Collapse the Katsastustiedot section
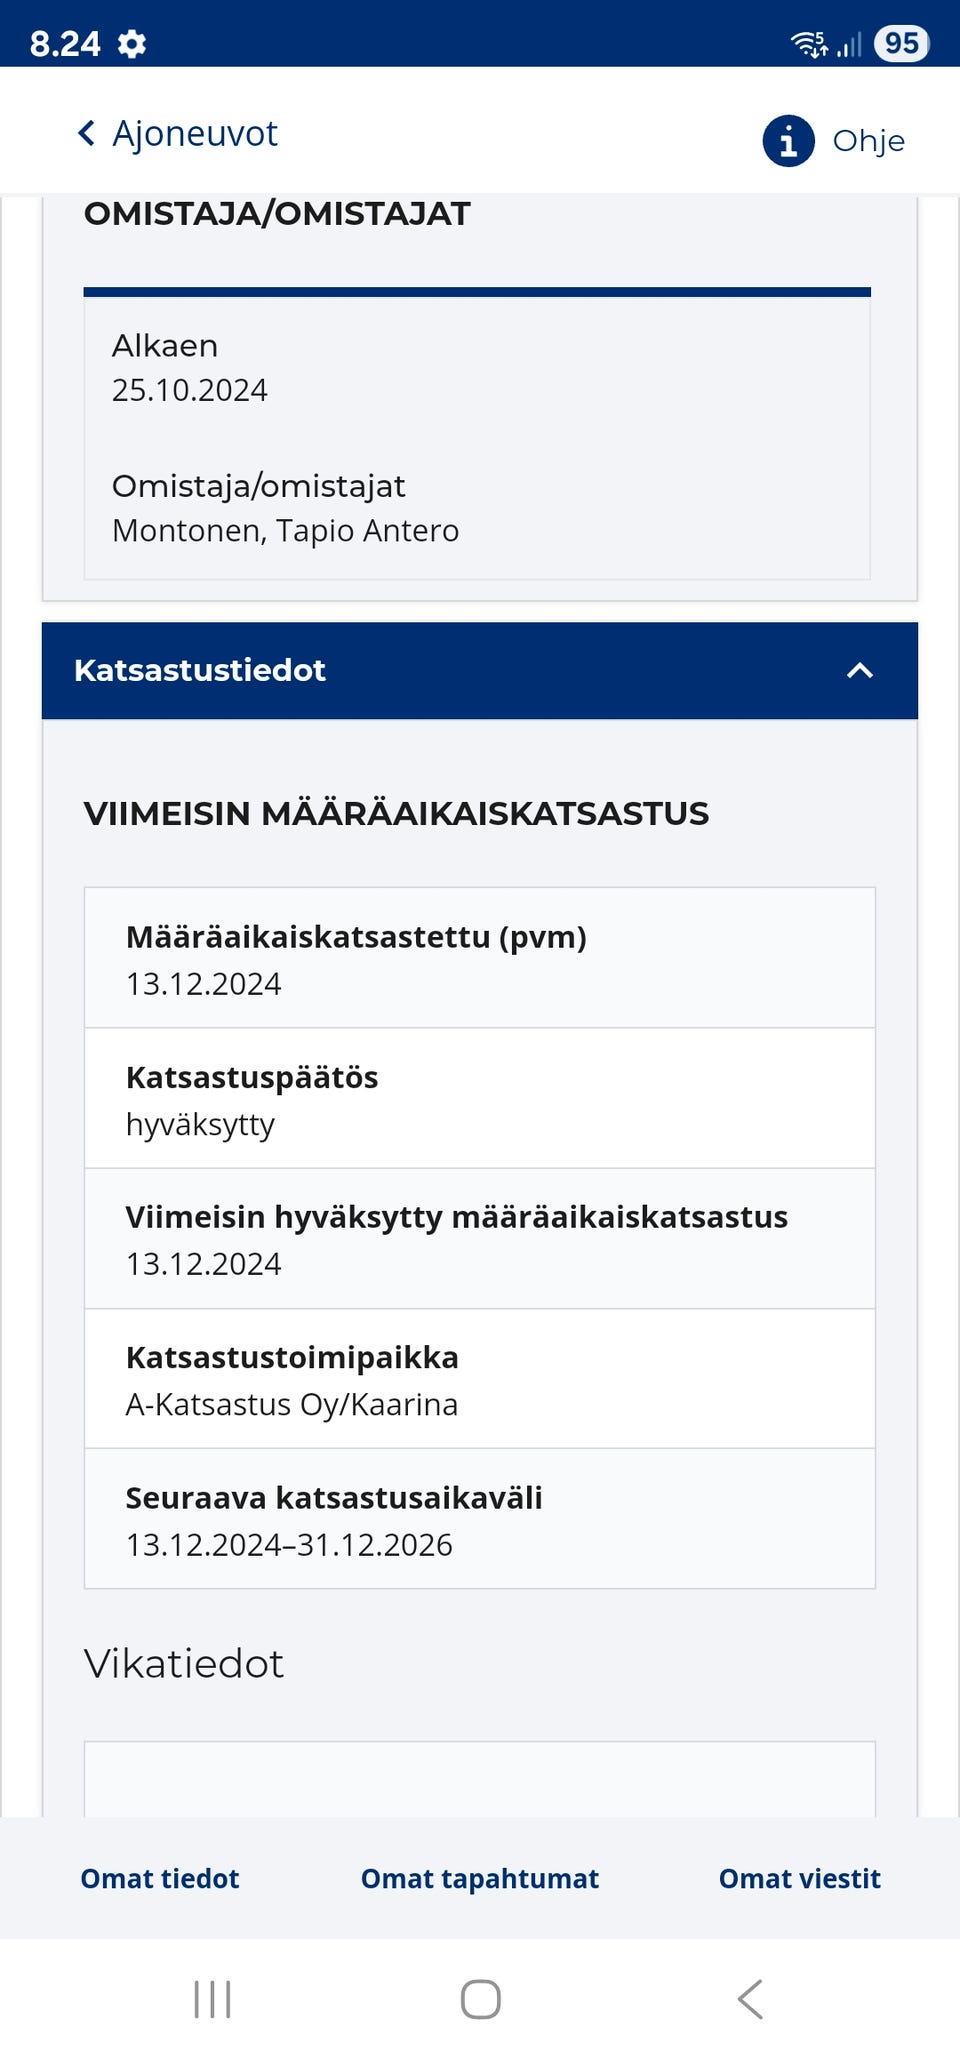Viewport: 960px width, 2059px height. [x=858, y=671]
